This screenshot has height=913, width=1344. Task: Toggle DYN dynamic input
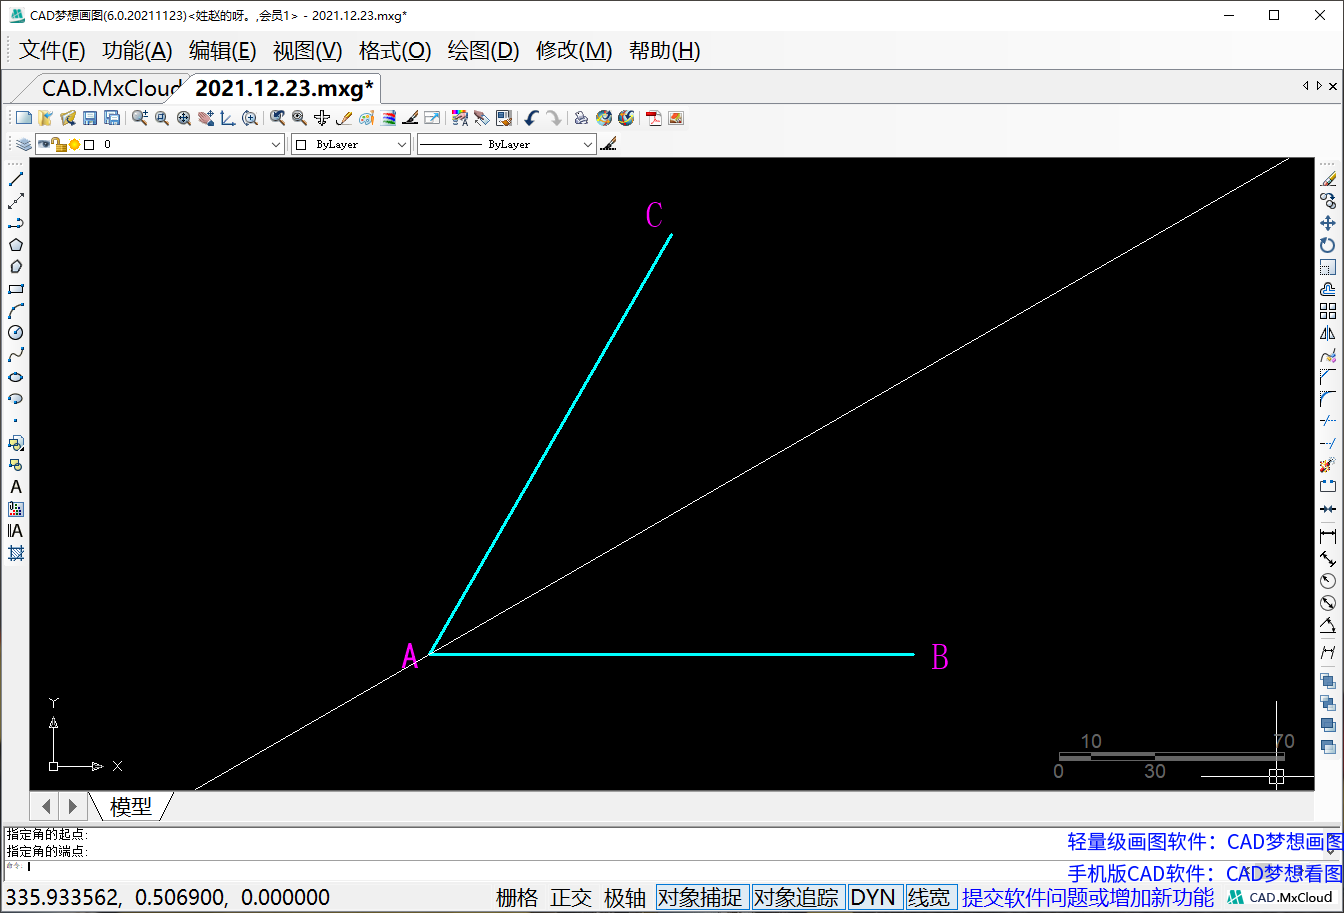(873, 898)
